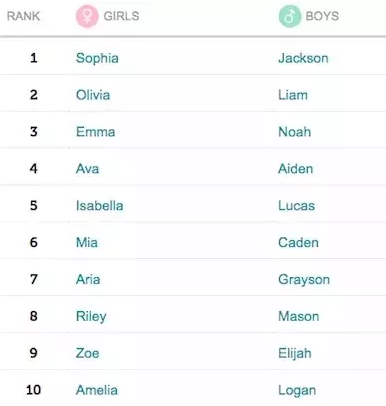This screenshot has width=386, height=406.
Task: View details for Isabella
Action: click(x=99, y=206)
